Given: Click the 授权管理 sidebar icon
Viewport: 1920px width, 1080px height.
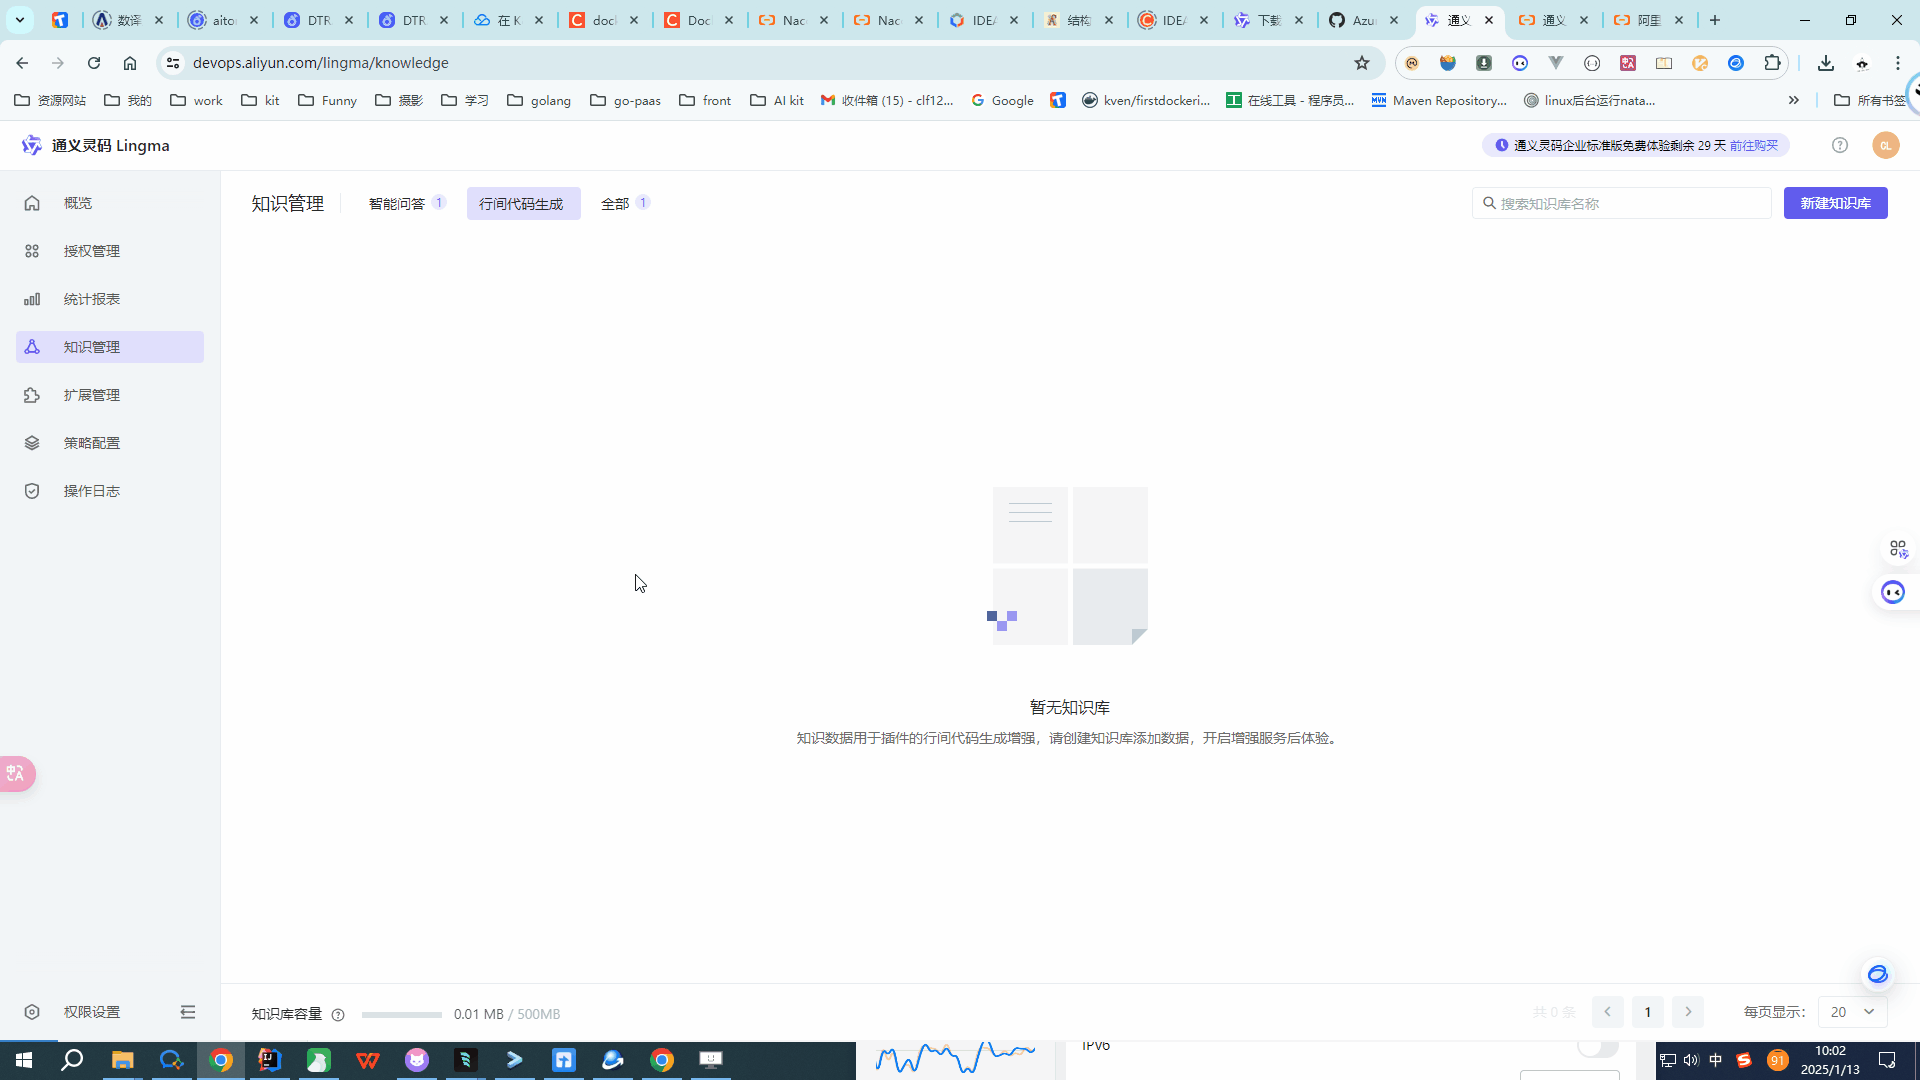Looking at the screenshot, I should click(32, 251).
